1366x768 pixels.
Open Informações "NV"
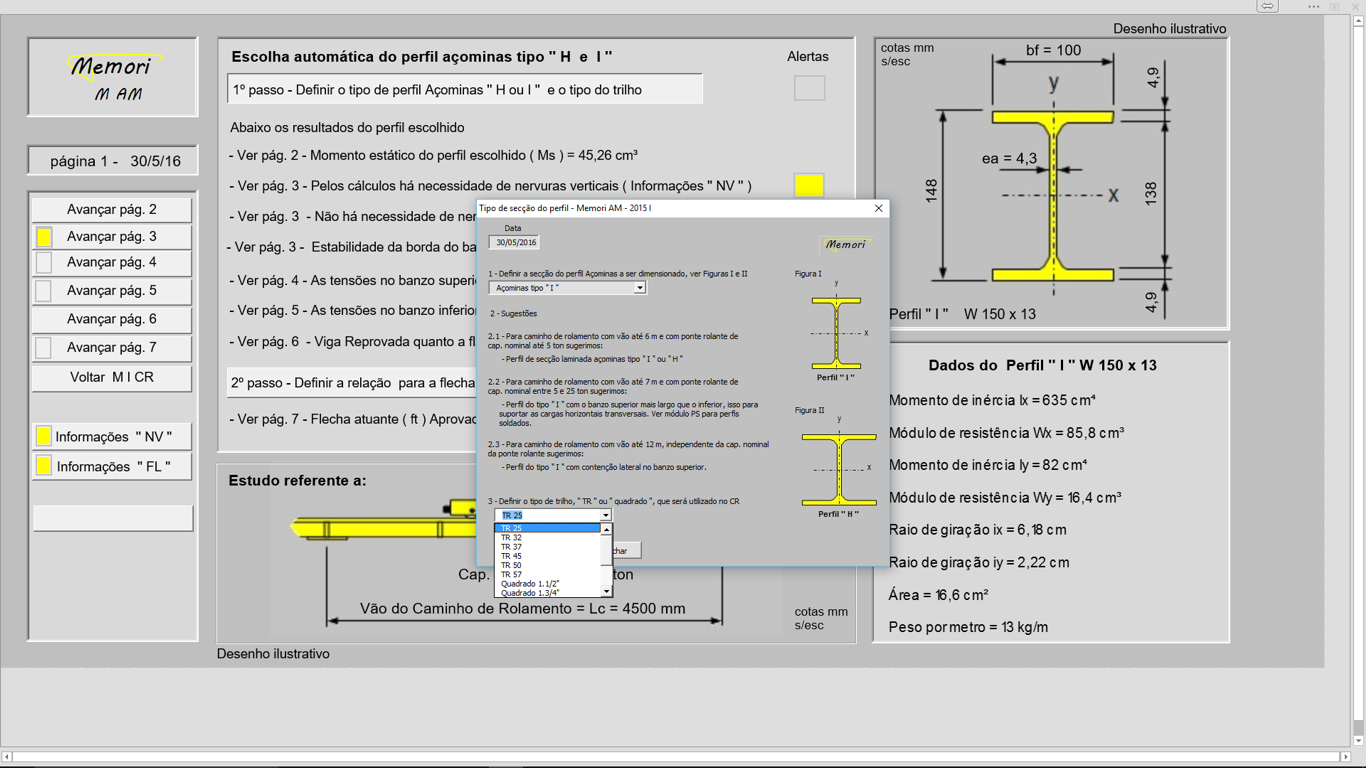tap(112, 436)
